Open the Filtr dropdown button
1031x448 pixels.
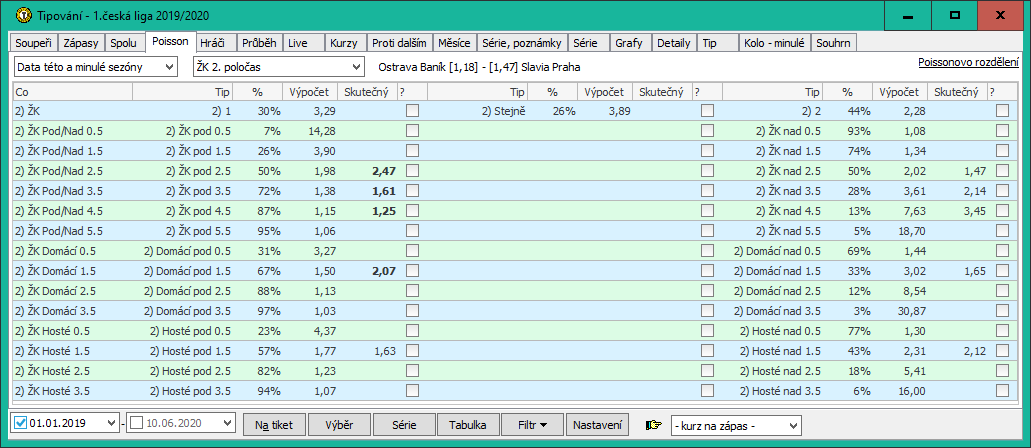coord(531,425)
